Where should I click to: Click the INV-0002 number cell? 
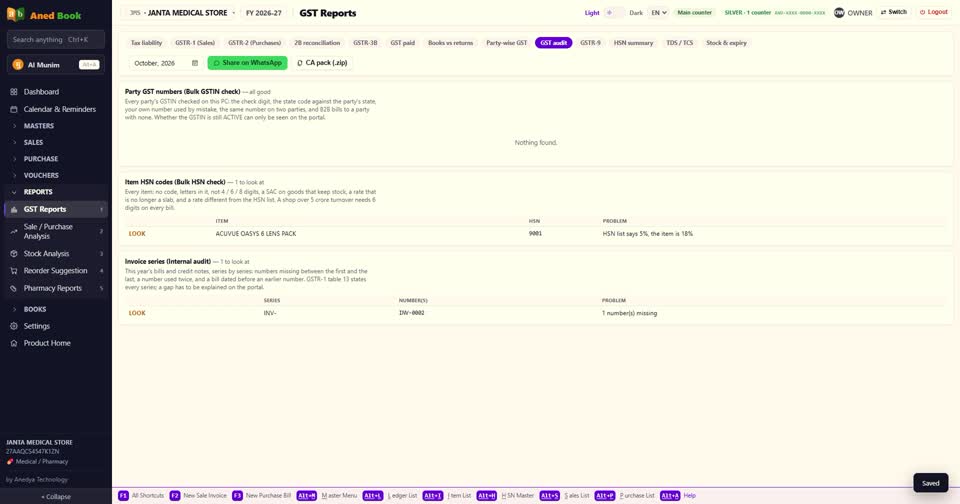tap(411, 314)
